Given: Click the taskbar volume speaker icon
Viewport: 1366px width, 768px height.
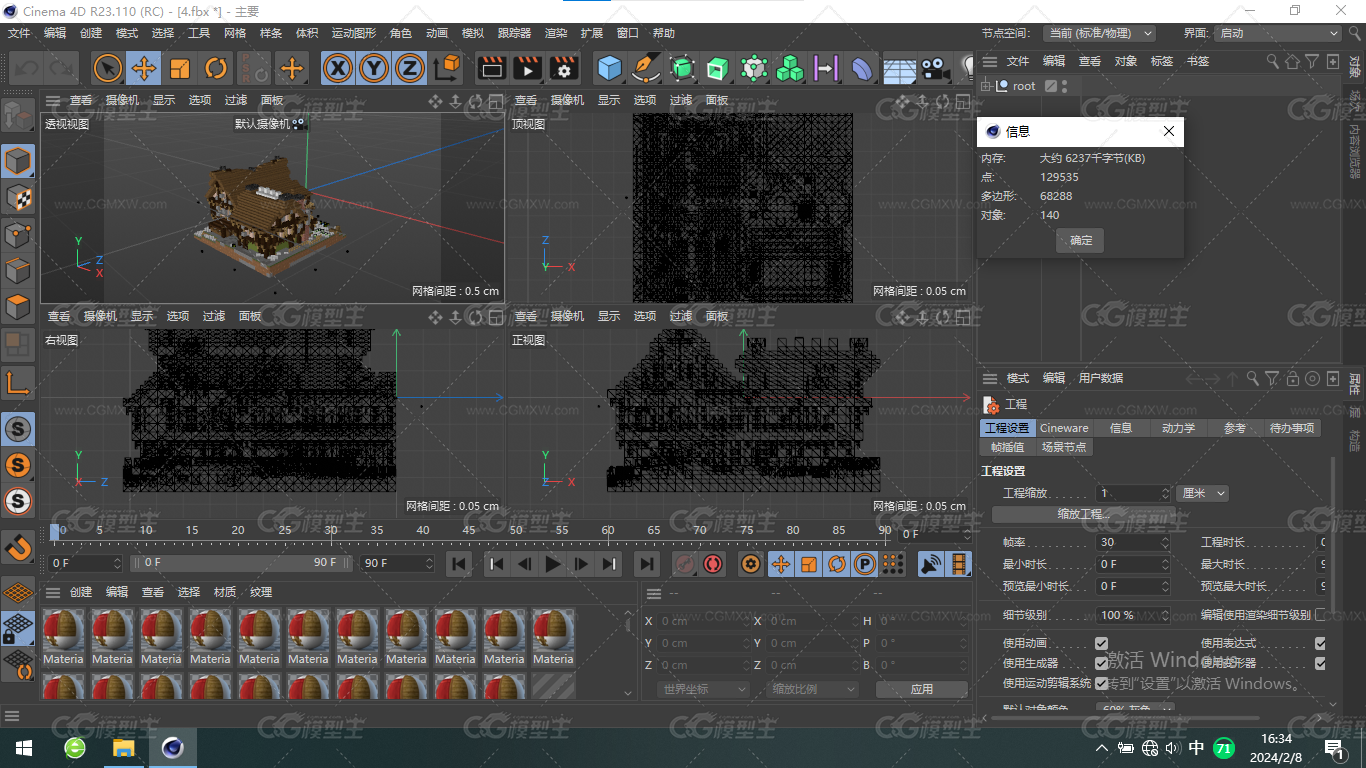Looking at the screenshot, I should click(1172, 748).
